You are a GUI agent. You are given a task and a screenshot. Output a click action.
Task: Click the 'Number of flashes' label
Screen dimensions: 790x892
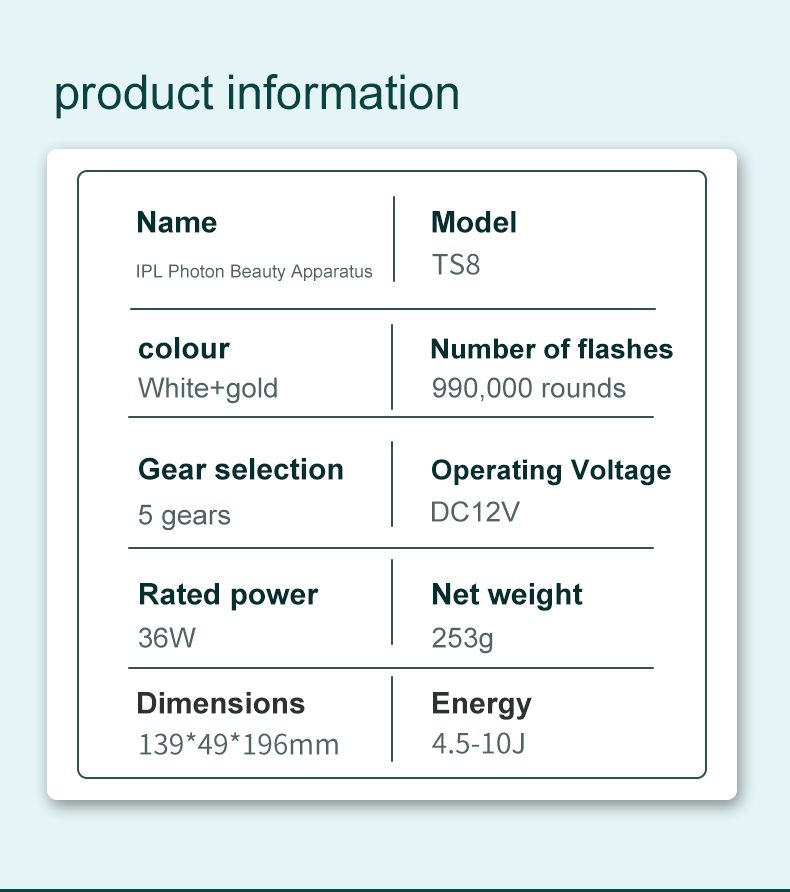pyautogui.click(x=551, y=349)
